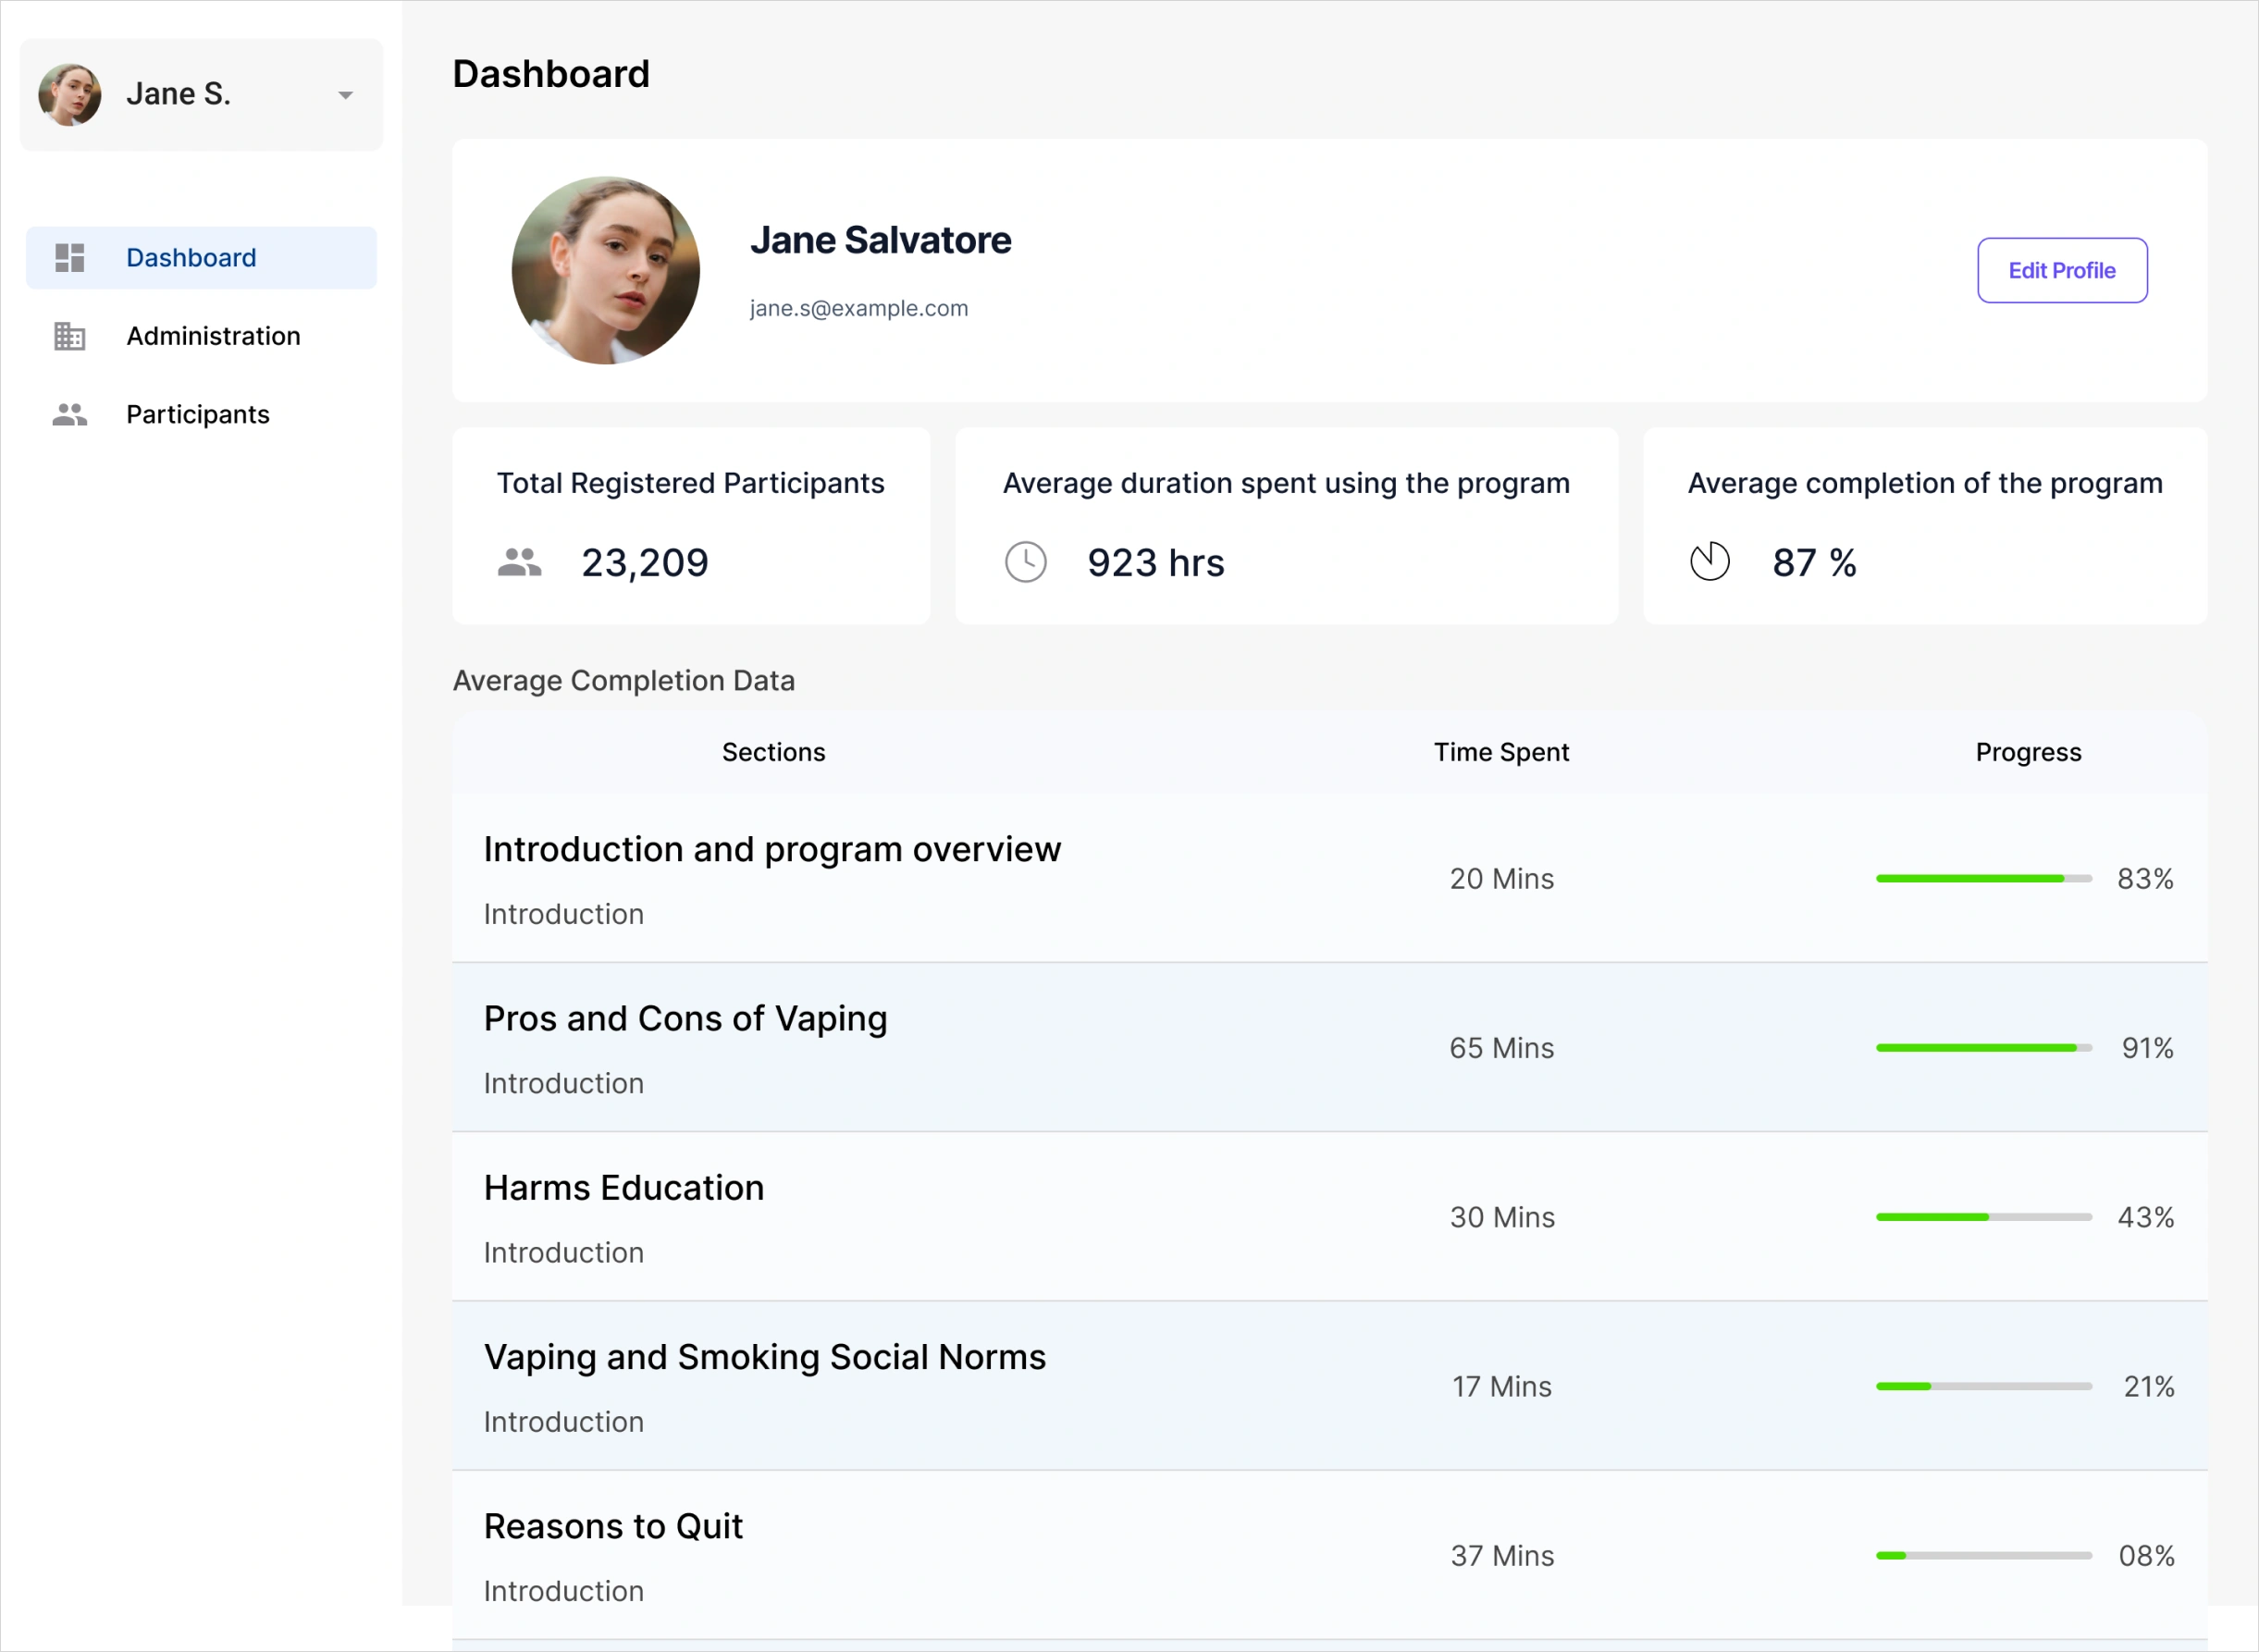Click the Administration building icon
This screenshot has width=2259, height=1652.
tap(69, 336)
